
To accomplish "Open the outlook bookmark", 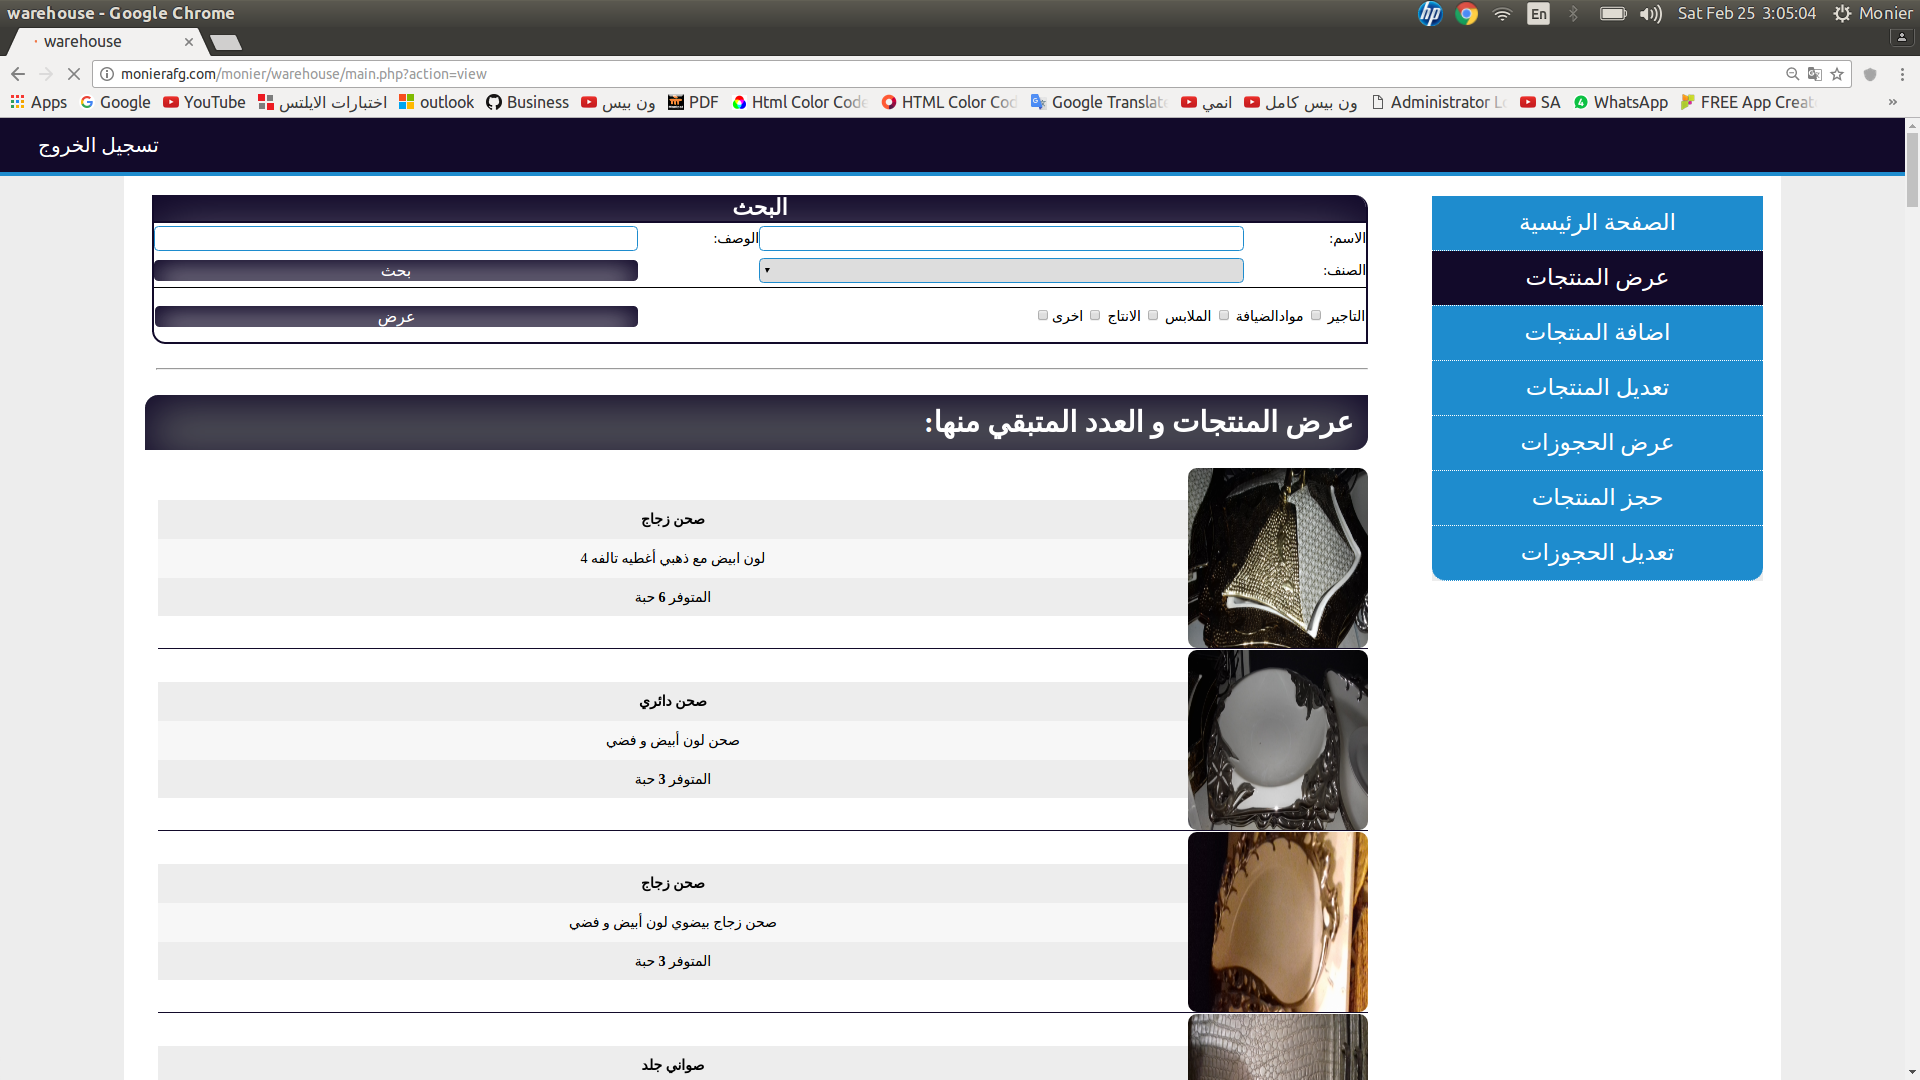I will tap(436, 102).
